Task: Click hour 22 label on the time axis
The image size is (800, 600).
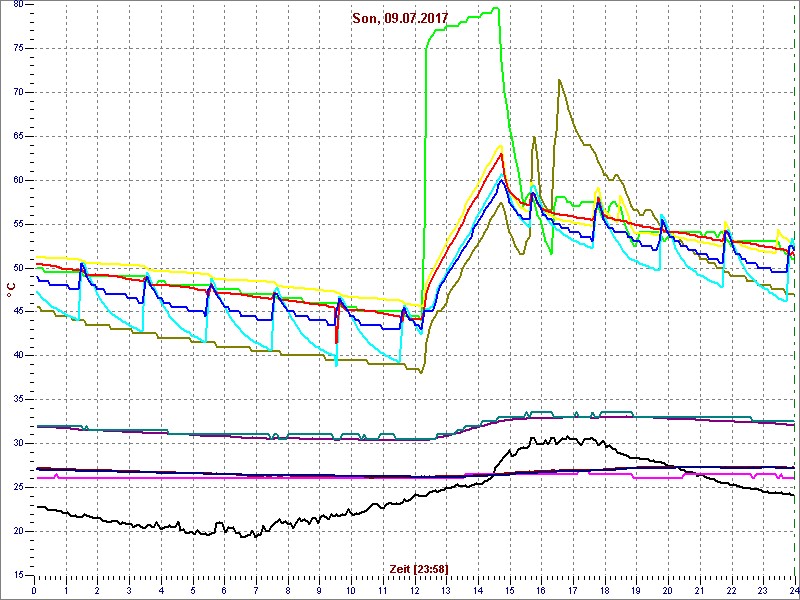Action: click(x=732, y=589)
